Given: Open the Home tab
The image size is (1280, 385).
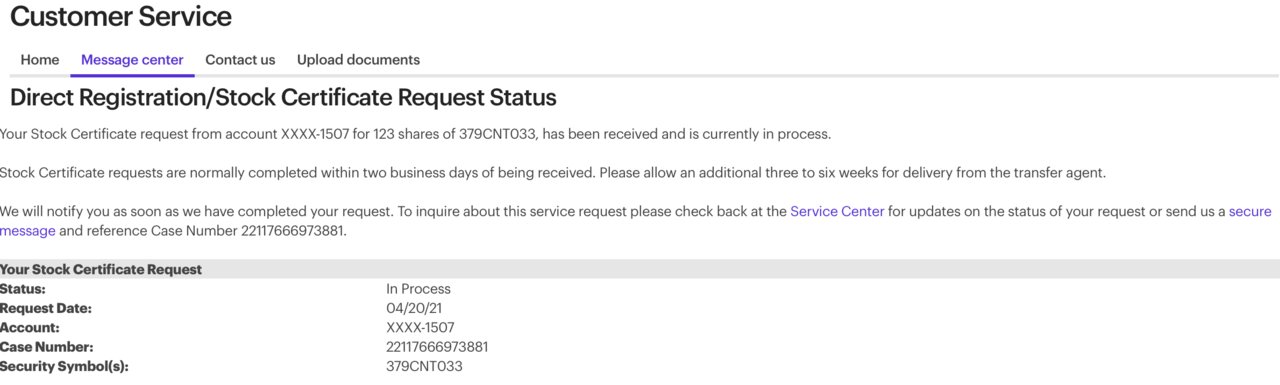Looking at the screenshot, I should [40, 60].
